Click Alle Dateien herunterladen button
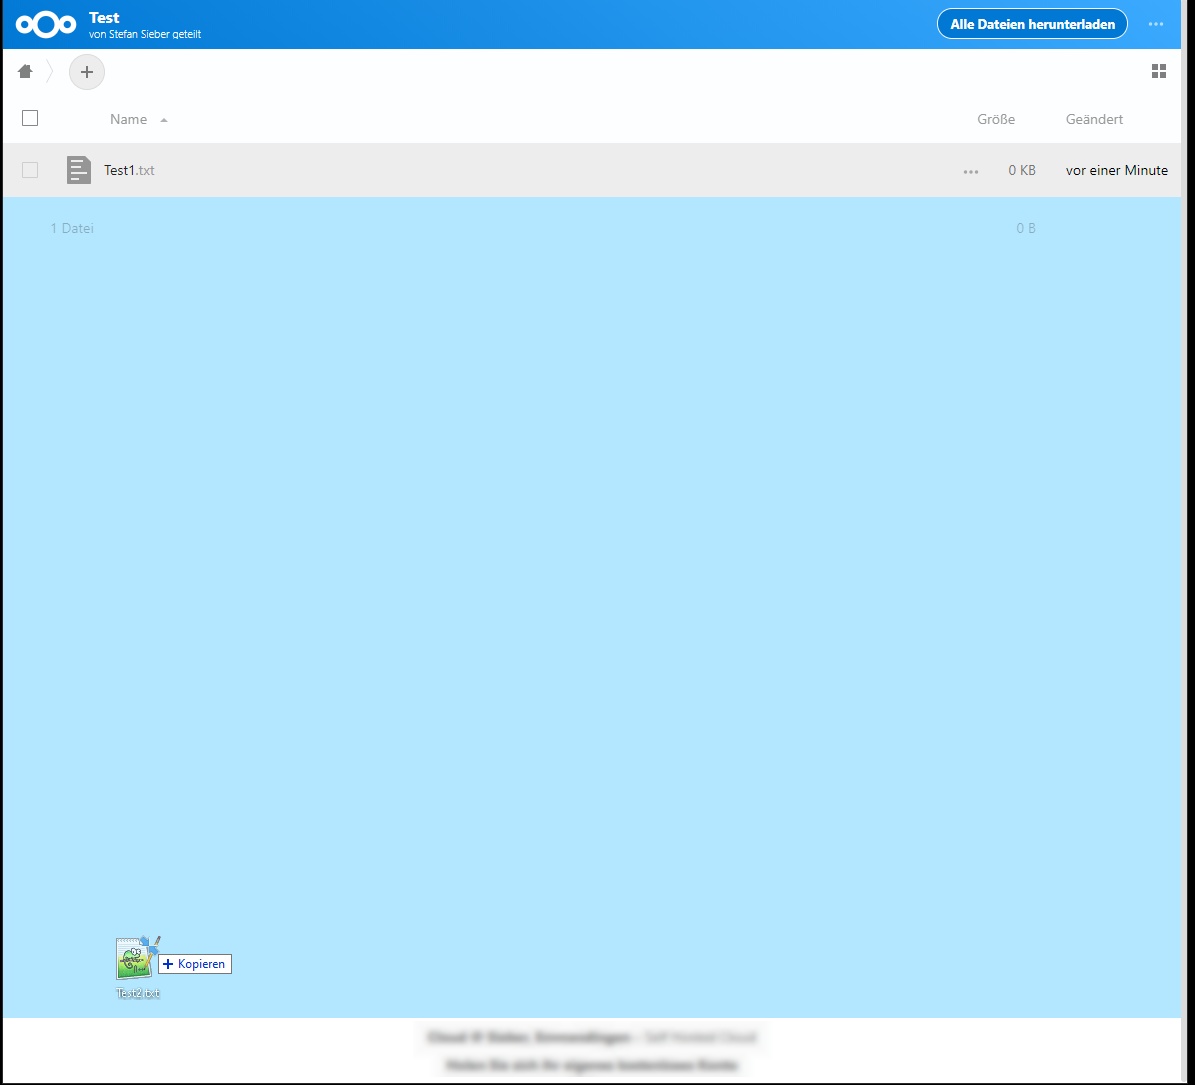 [1032, 24]
